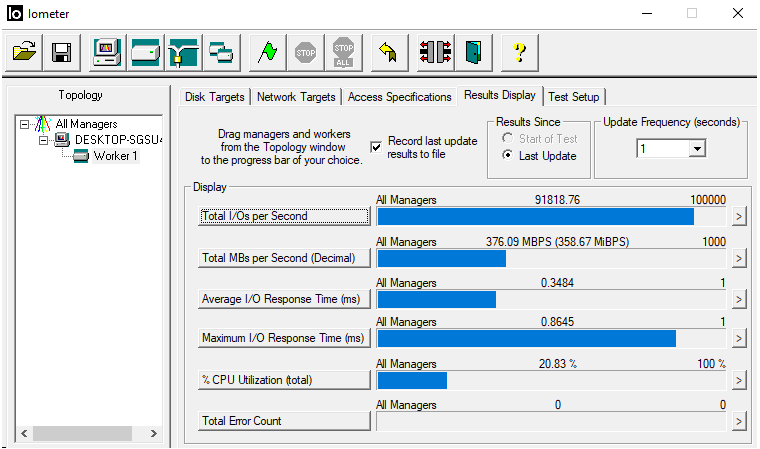Viewport: 760px width, 449px height.
Task: Click the Save configuration floppy disk icon
Action: click(x=61, y=52)
